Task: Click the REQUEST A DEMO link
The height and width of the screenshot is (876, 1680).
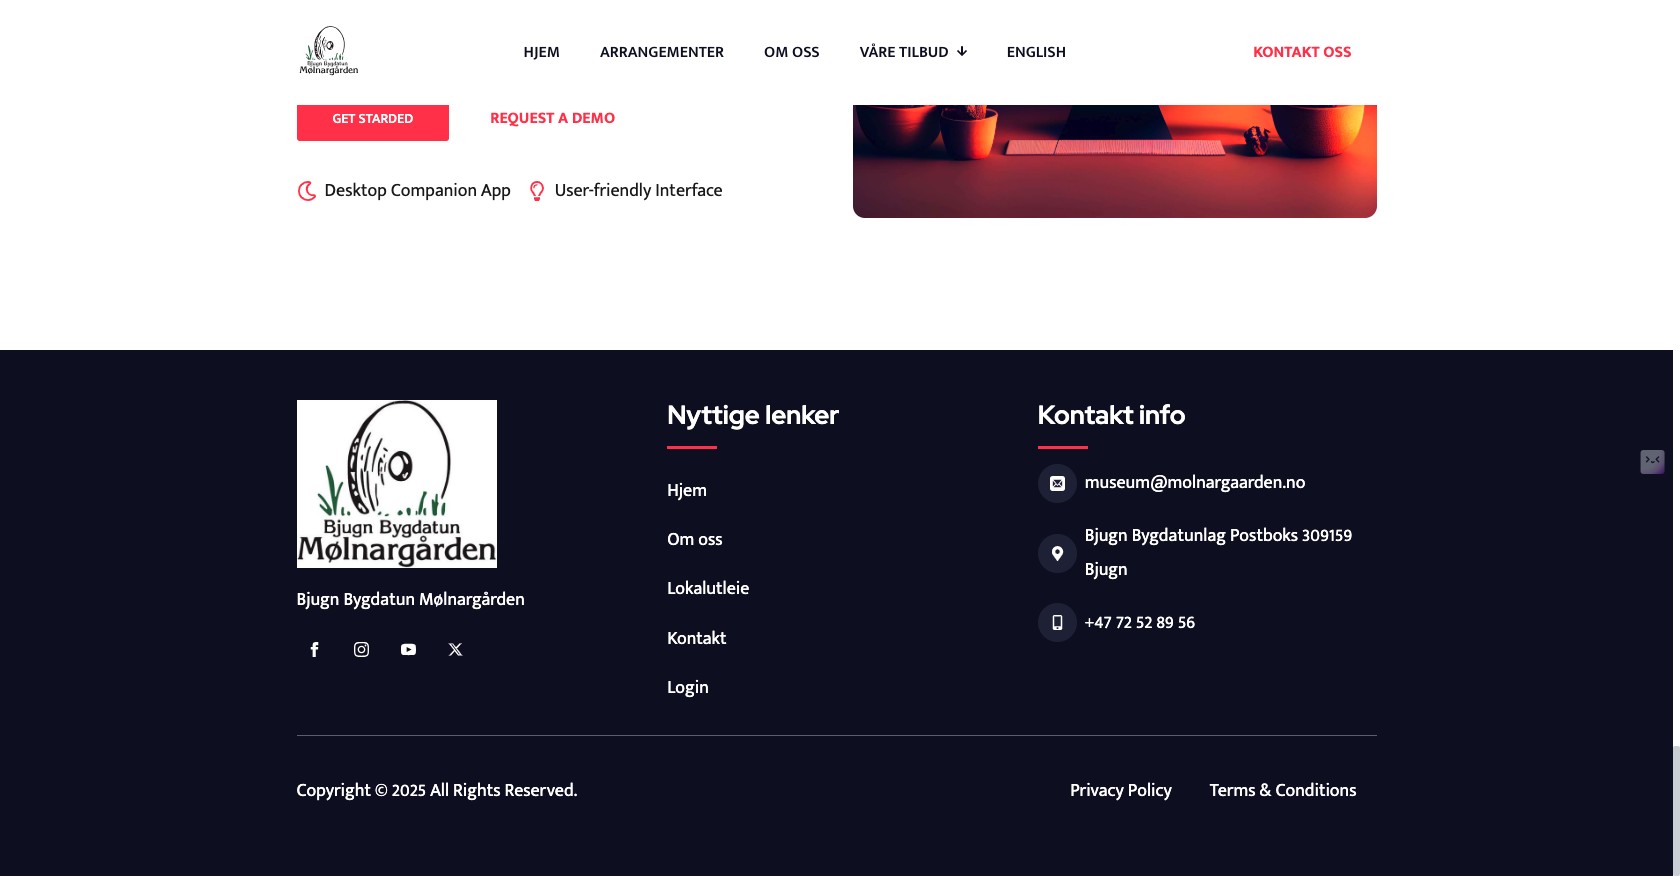Action: pyautogui.click(x=552, y=118)
